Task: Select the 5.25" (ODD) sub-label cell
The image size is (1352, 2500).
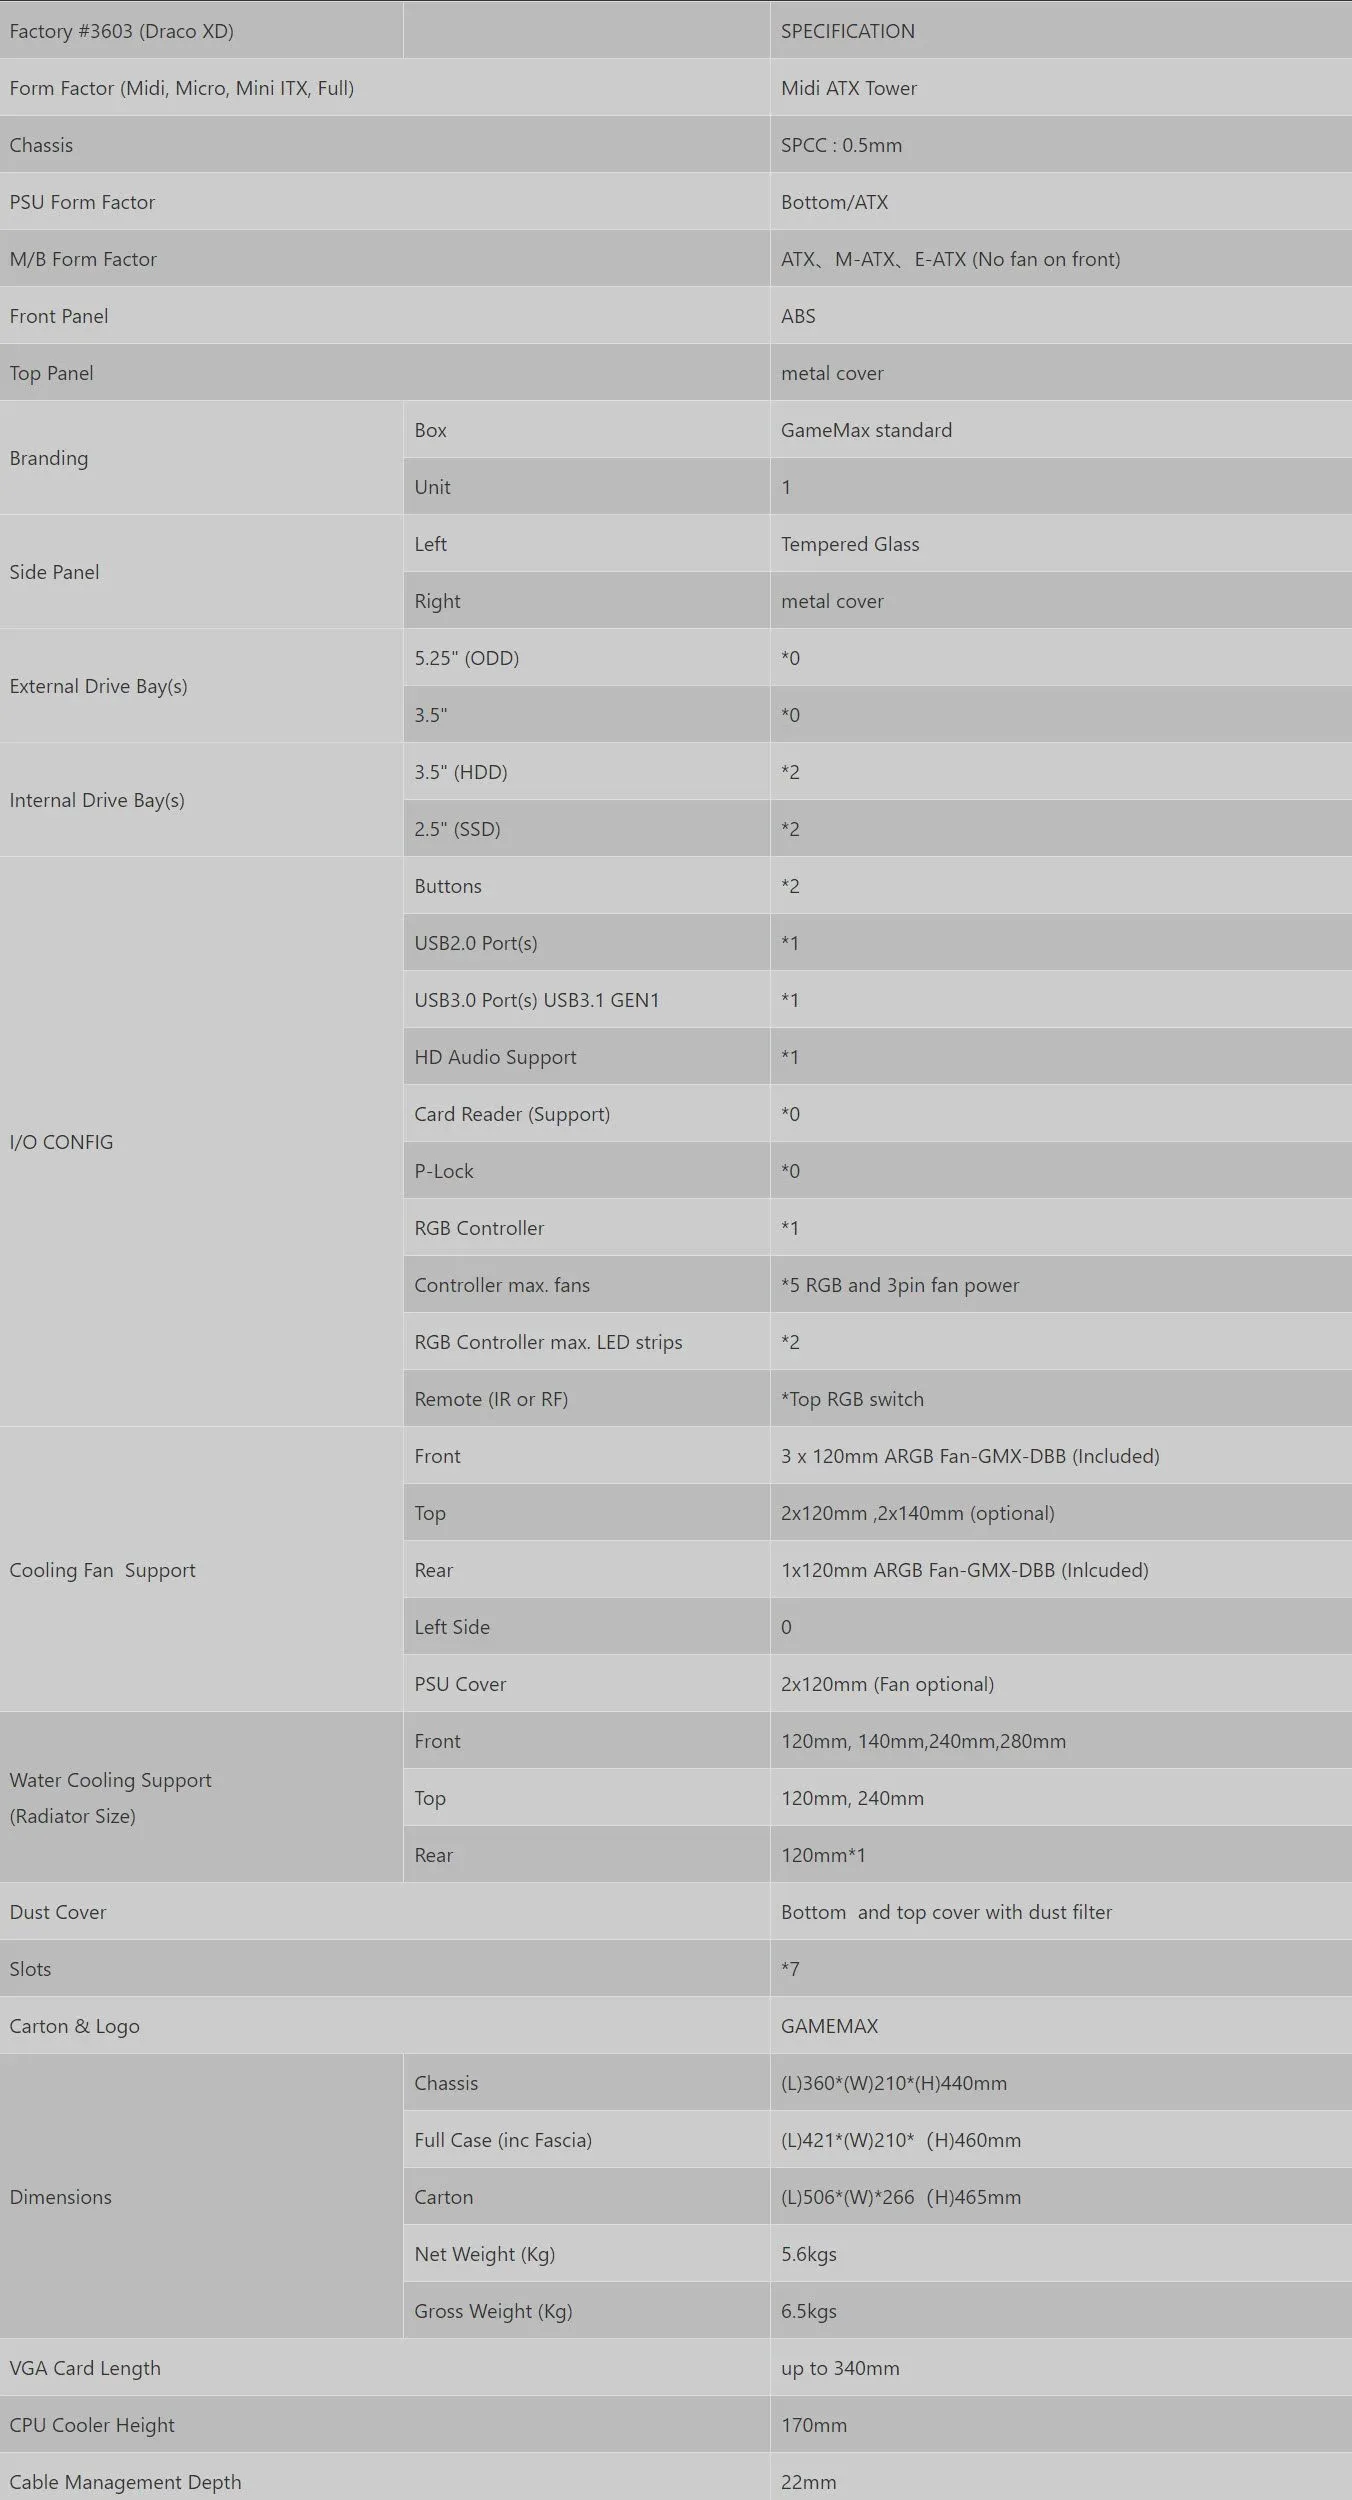Action: (587, 658)
